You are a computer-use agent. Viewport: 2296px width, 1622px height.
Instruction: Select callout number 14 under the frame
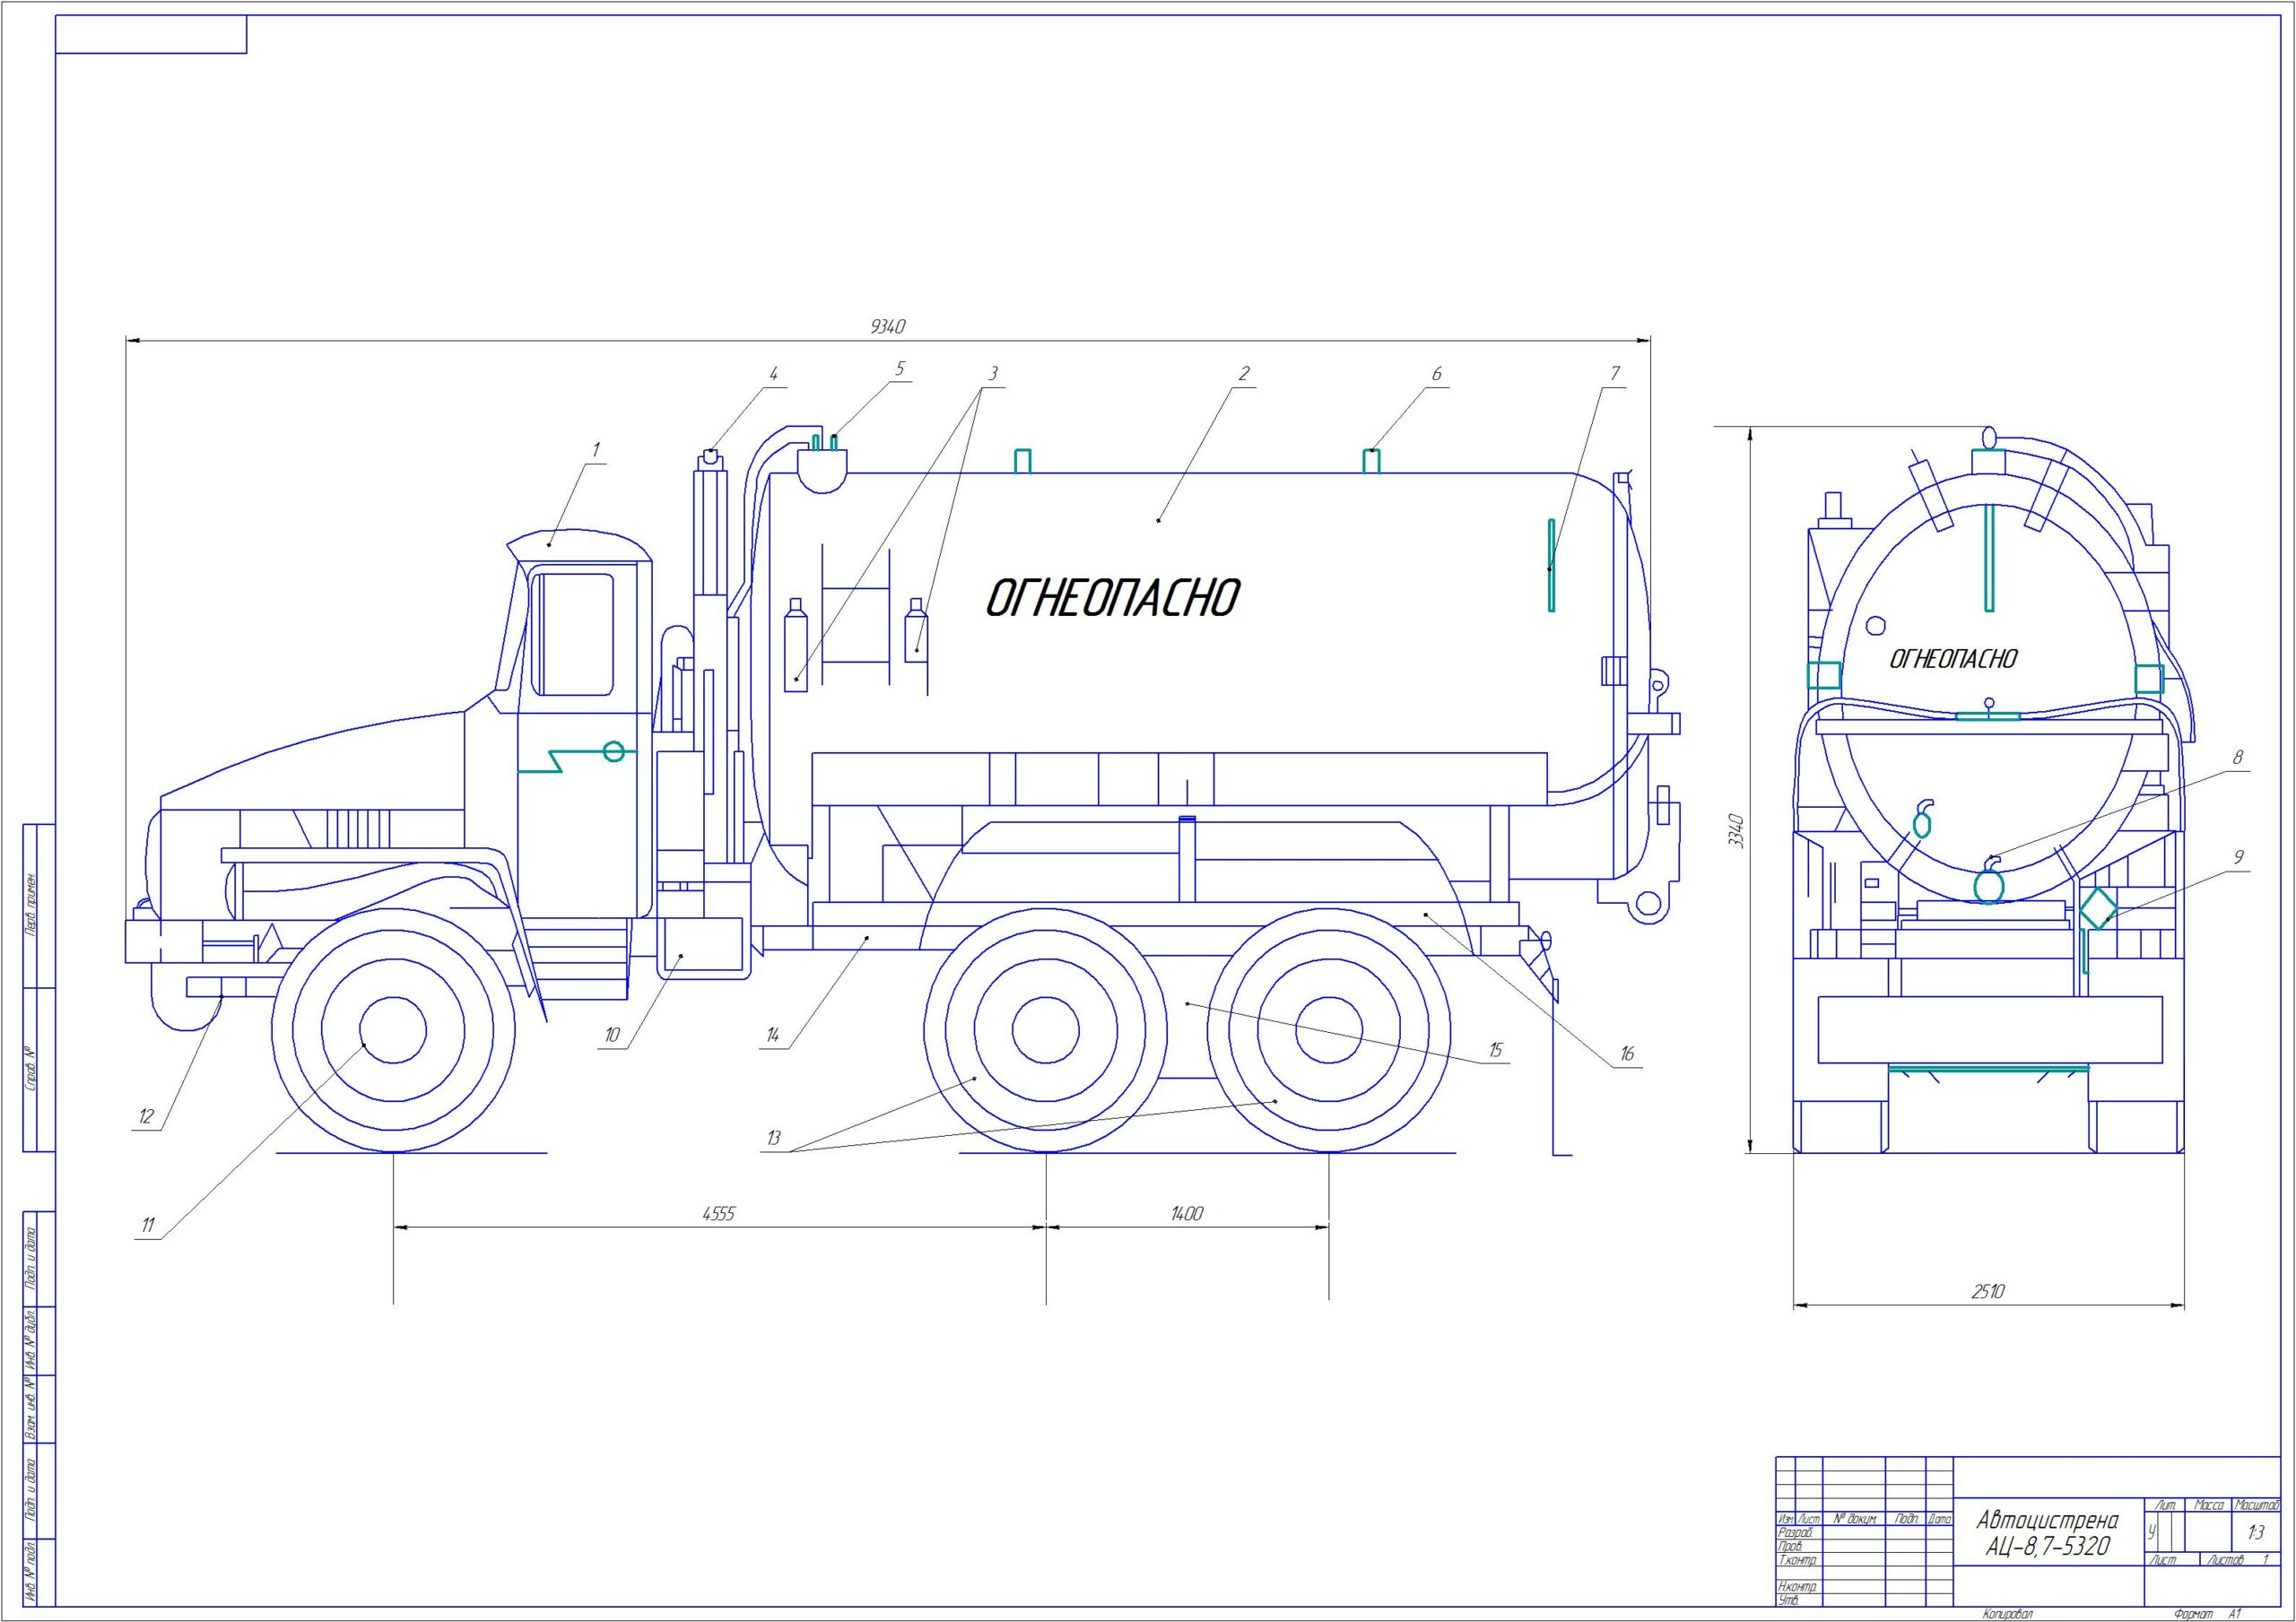(773, 1036)
